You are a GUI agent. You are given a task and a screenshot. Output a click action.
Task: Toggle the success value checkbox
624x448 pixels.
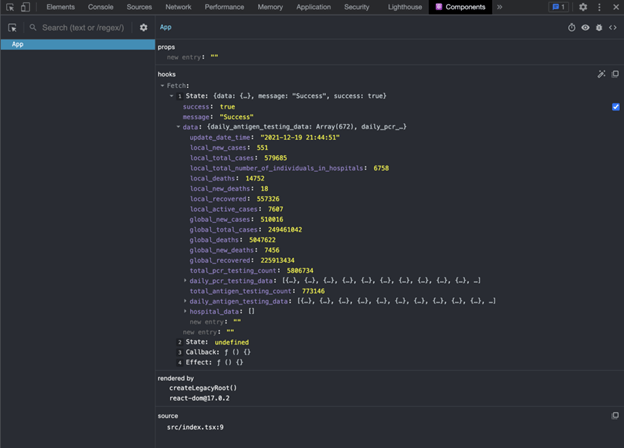(x=615, y=106)
